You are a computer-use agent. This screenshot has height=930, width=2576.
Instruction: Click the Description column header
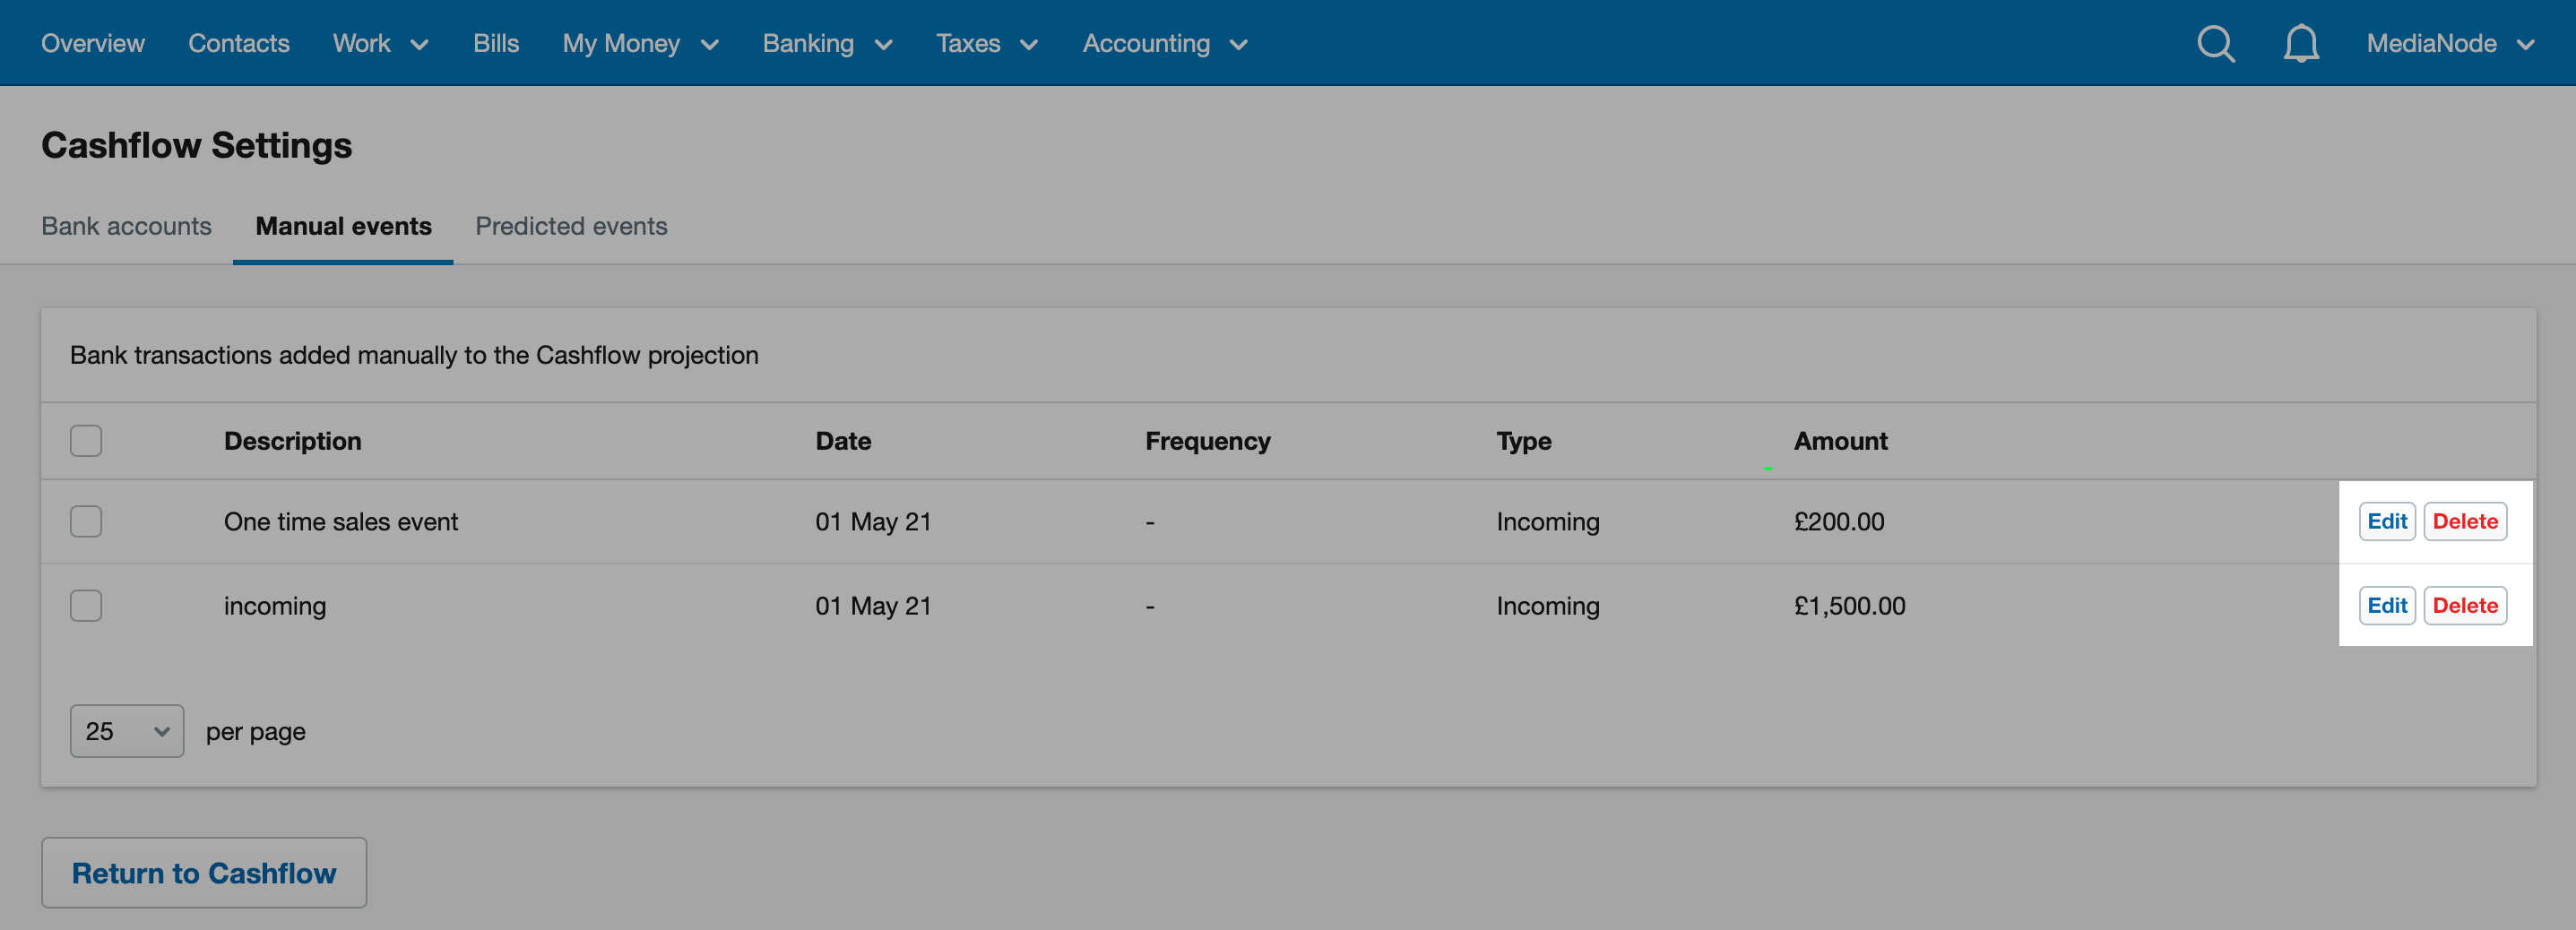pos(293,441)
